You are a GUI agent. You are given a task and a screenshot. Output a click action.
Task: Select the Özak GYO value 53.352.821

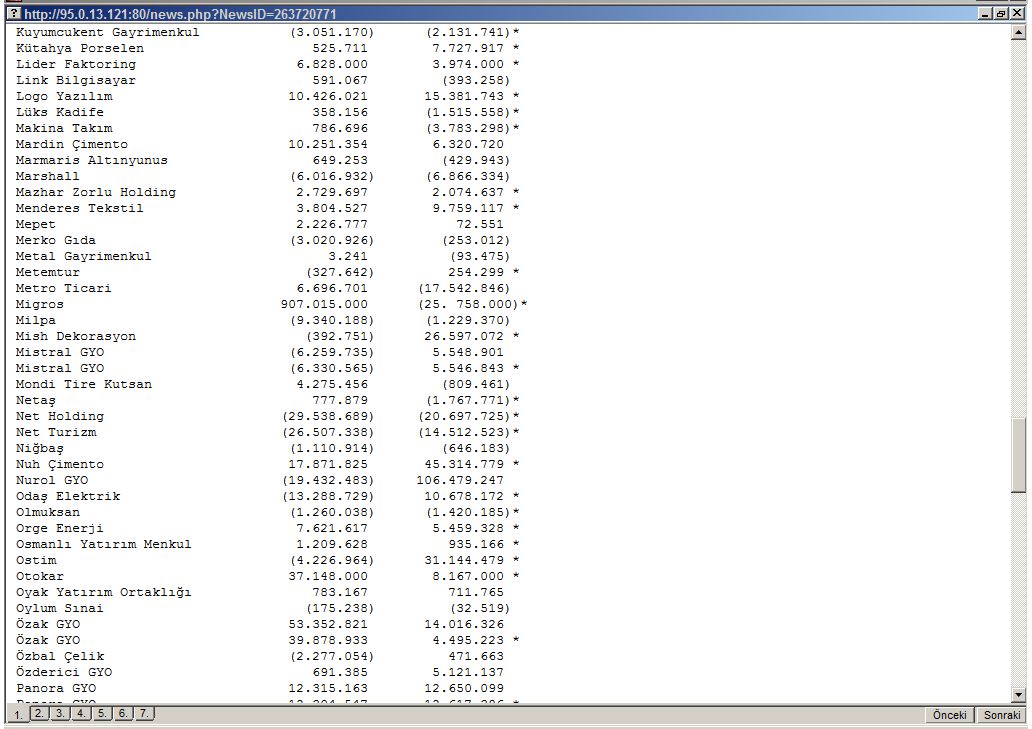point(328,624)
